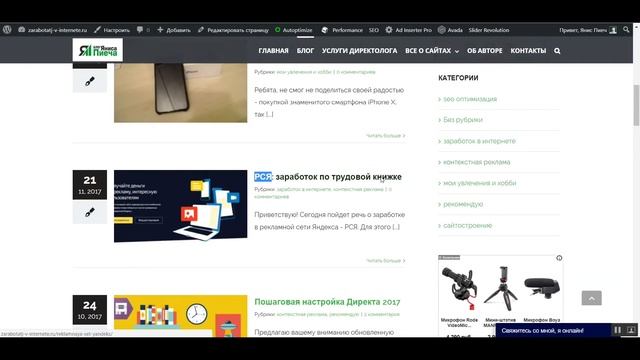The width and height of the screenshot is (640, 360).
Task: Open the мои увлечения и хобби category
Action: click(479, 183)
